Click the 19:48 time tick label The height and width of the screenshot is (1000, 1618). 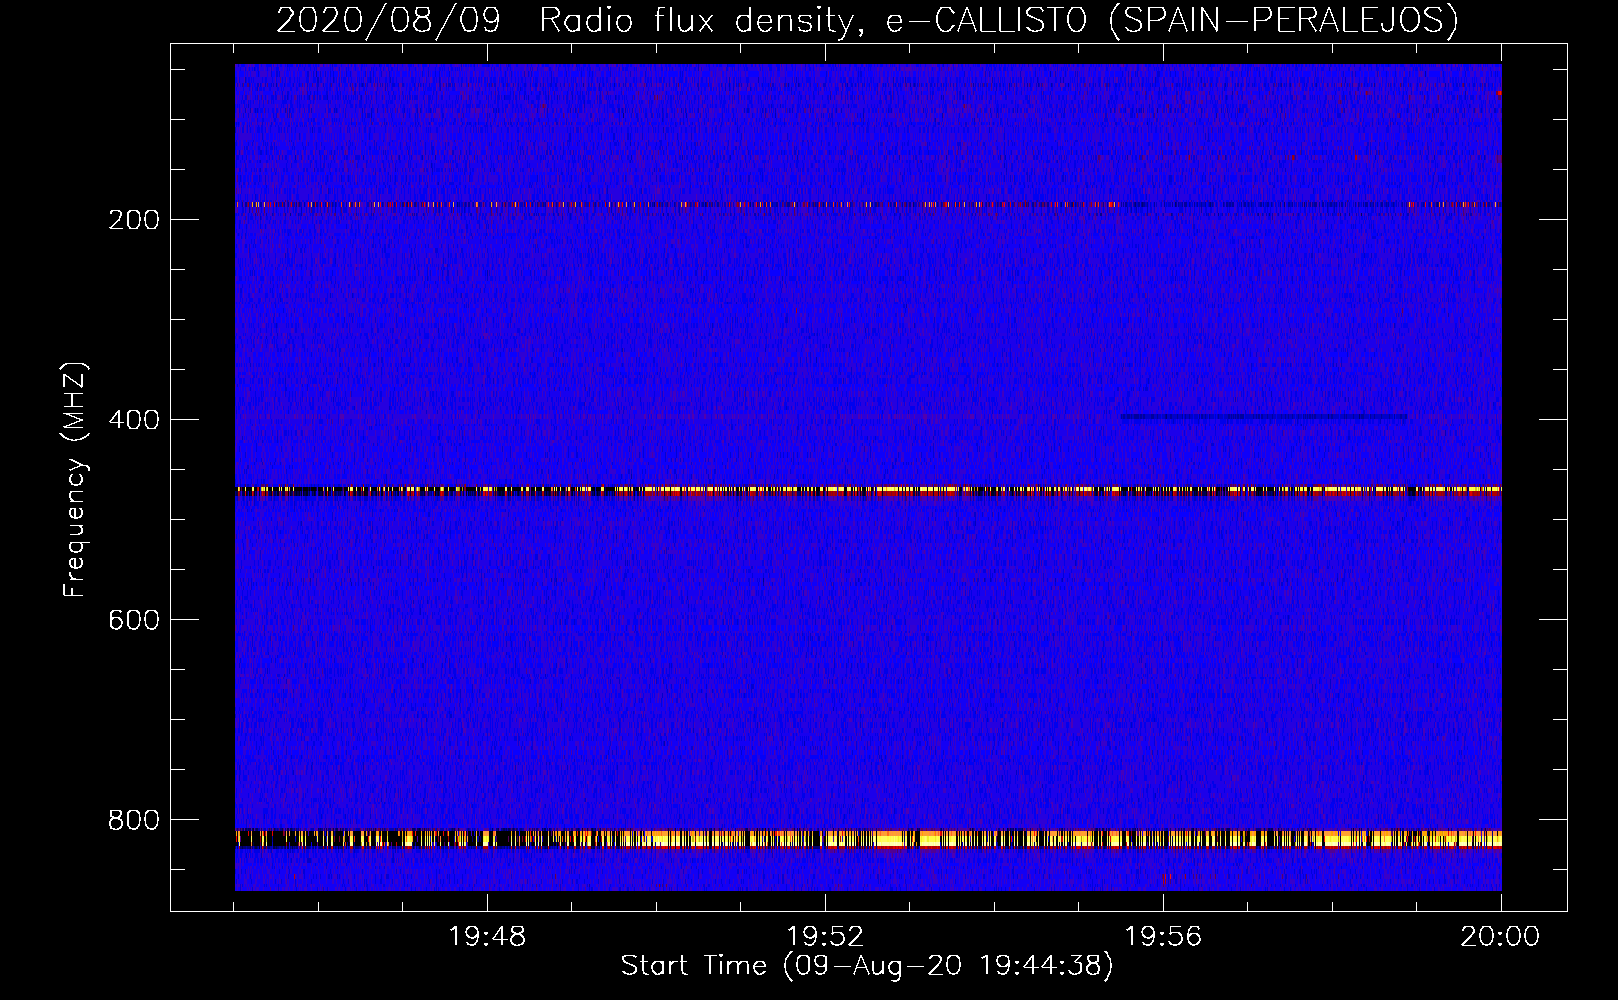coord(487,937)
